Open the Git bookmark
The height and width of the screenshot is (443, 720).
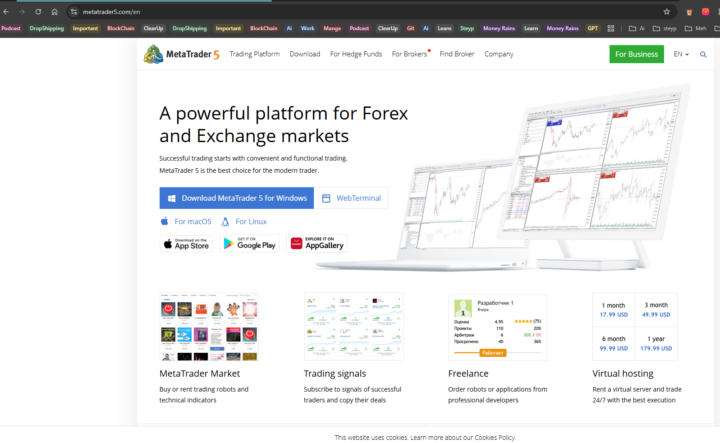pyautogui.click(x=411, y=28)
